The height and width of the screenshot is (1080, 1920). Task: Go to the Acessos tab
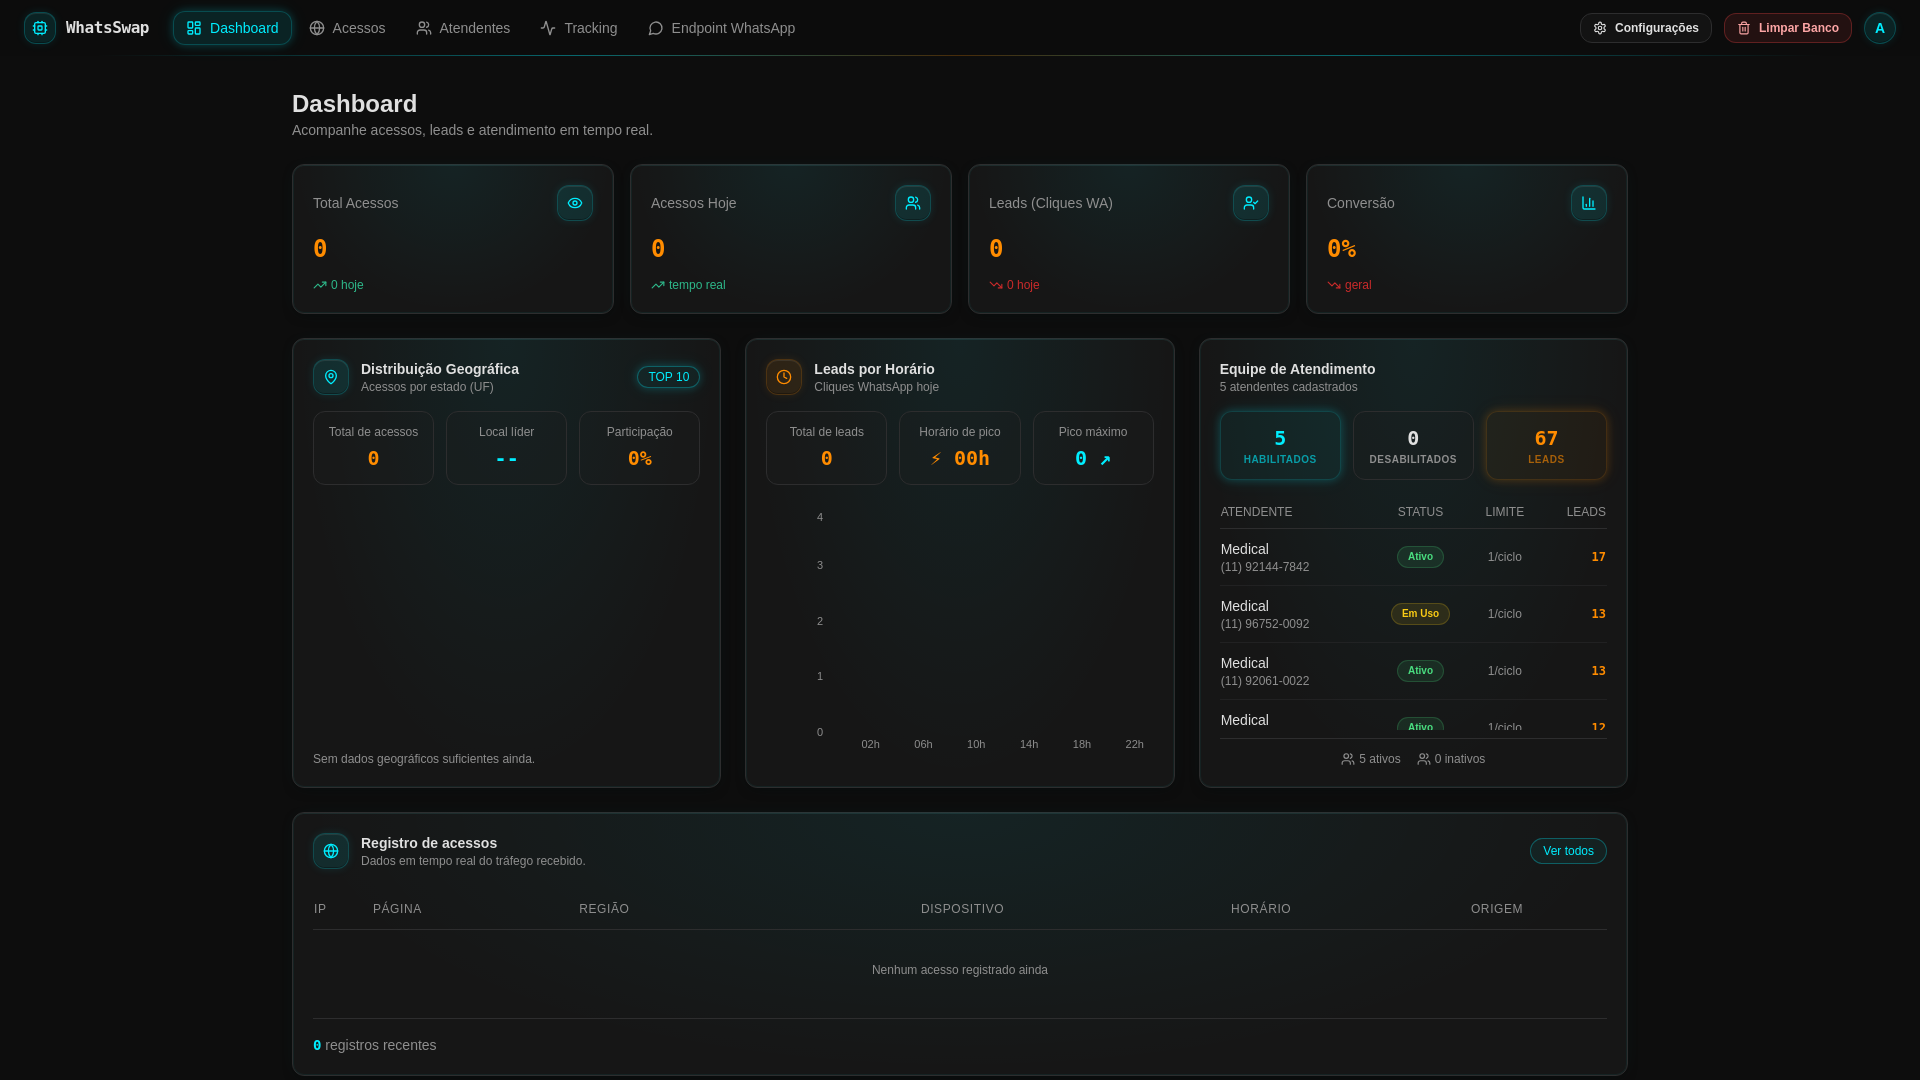(x=347, y=28)
